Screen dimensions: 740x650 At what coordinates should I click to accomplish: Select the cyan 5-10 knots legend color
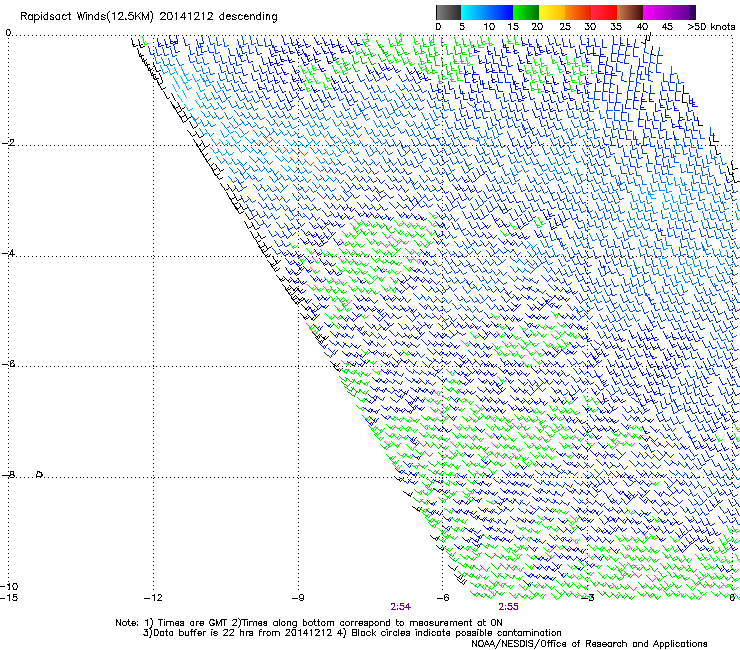tap(473, 12)
